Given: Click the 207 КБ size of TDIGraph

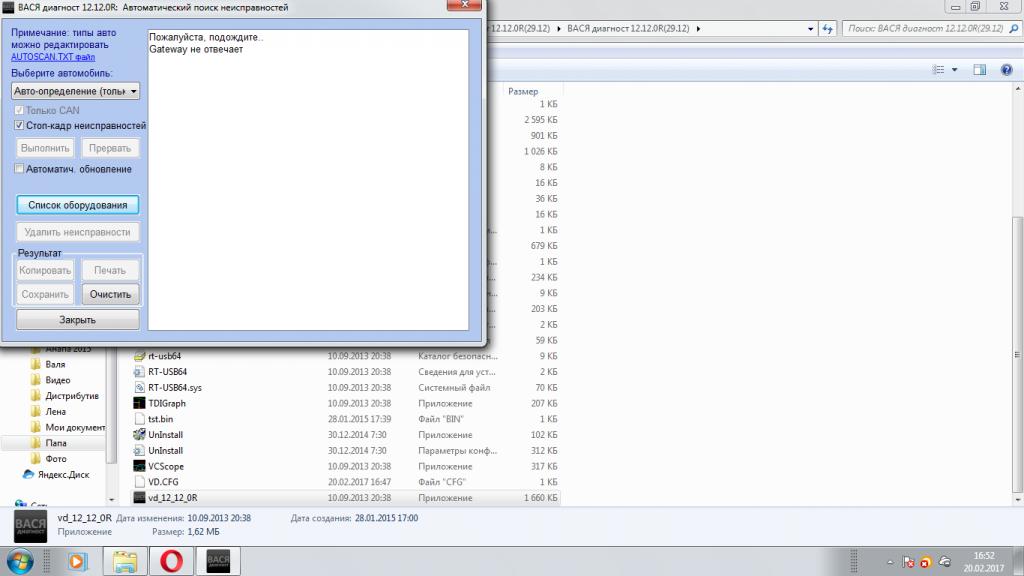Looking at the screenshot, I should [x=545, y=404].
